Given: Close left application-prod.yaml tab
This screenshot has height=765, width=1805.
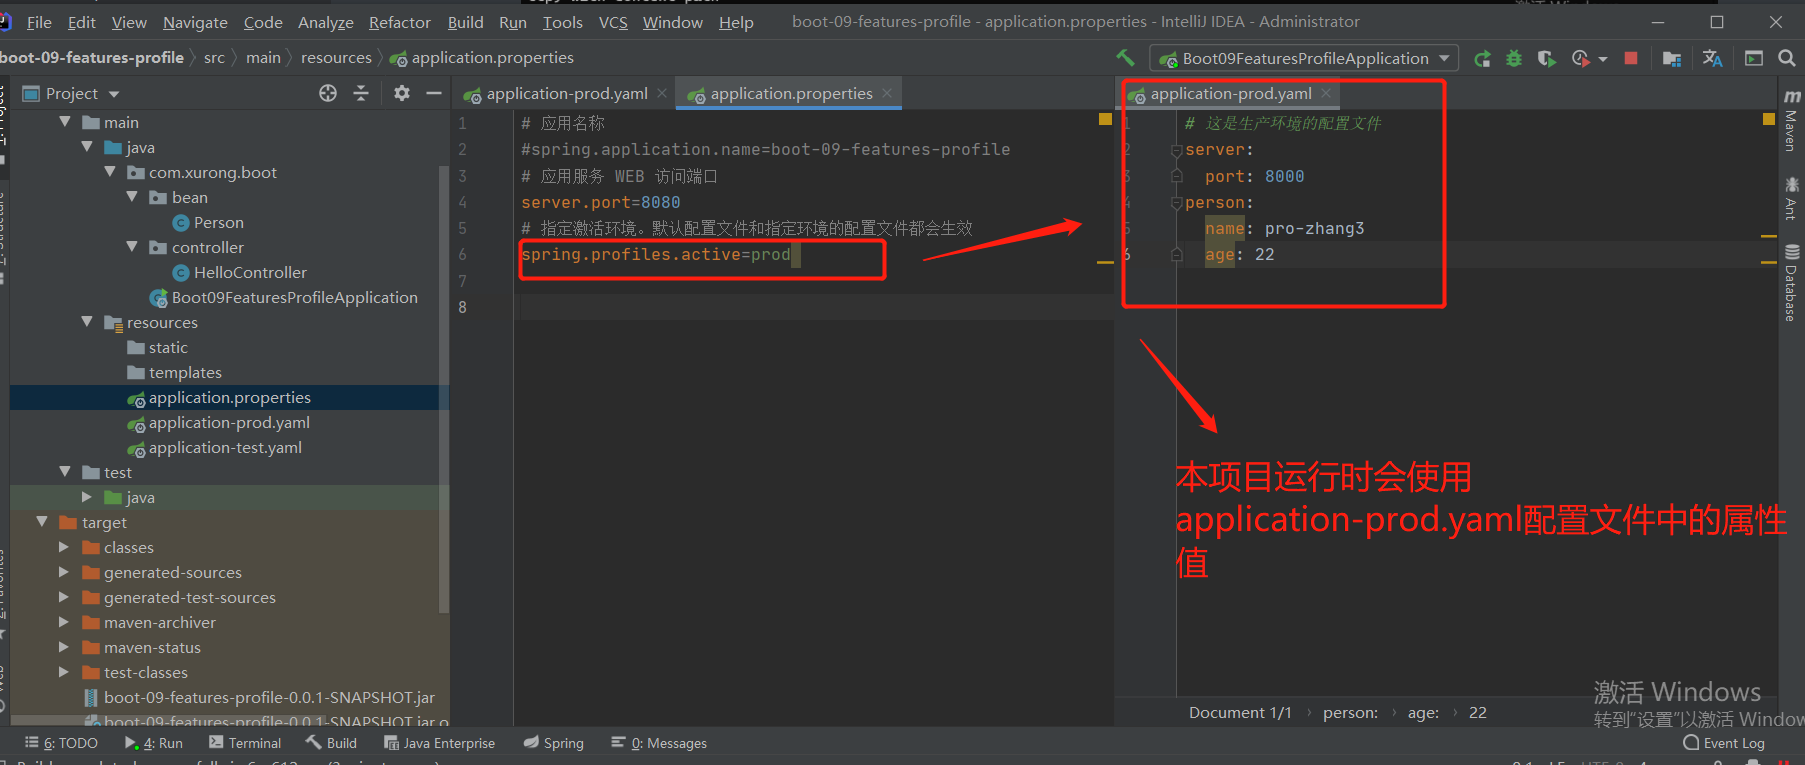Looking at the screenshot, I should tap(662, 93).
